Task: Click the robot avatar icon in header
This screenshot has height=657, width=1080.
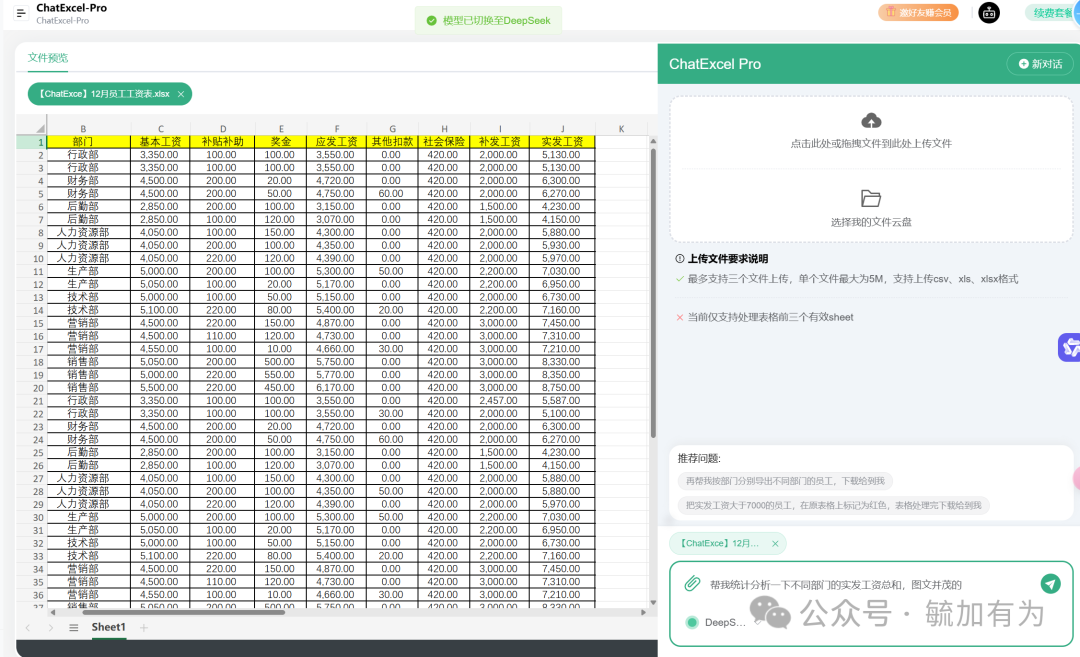Action: tap(989, 12)
